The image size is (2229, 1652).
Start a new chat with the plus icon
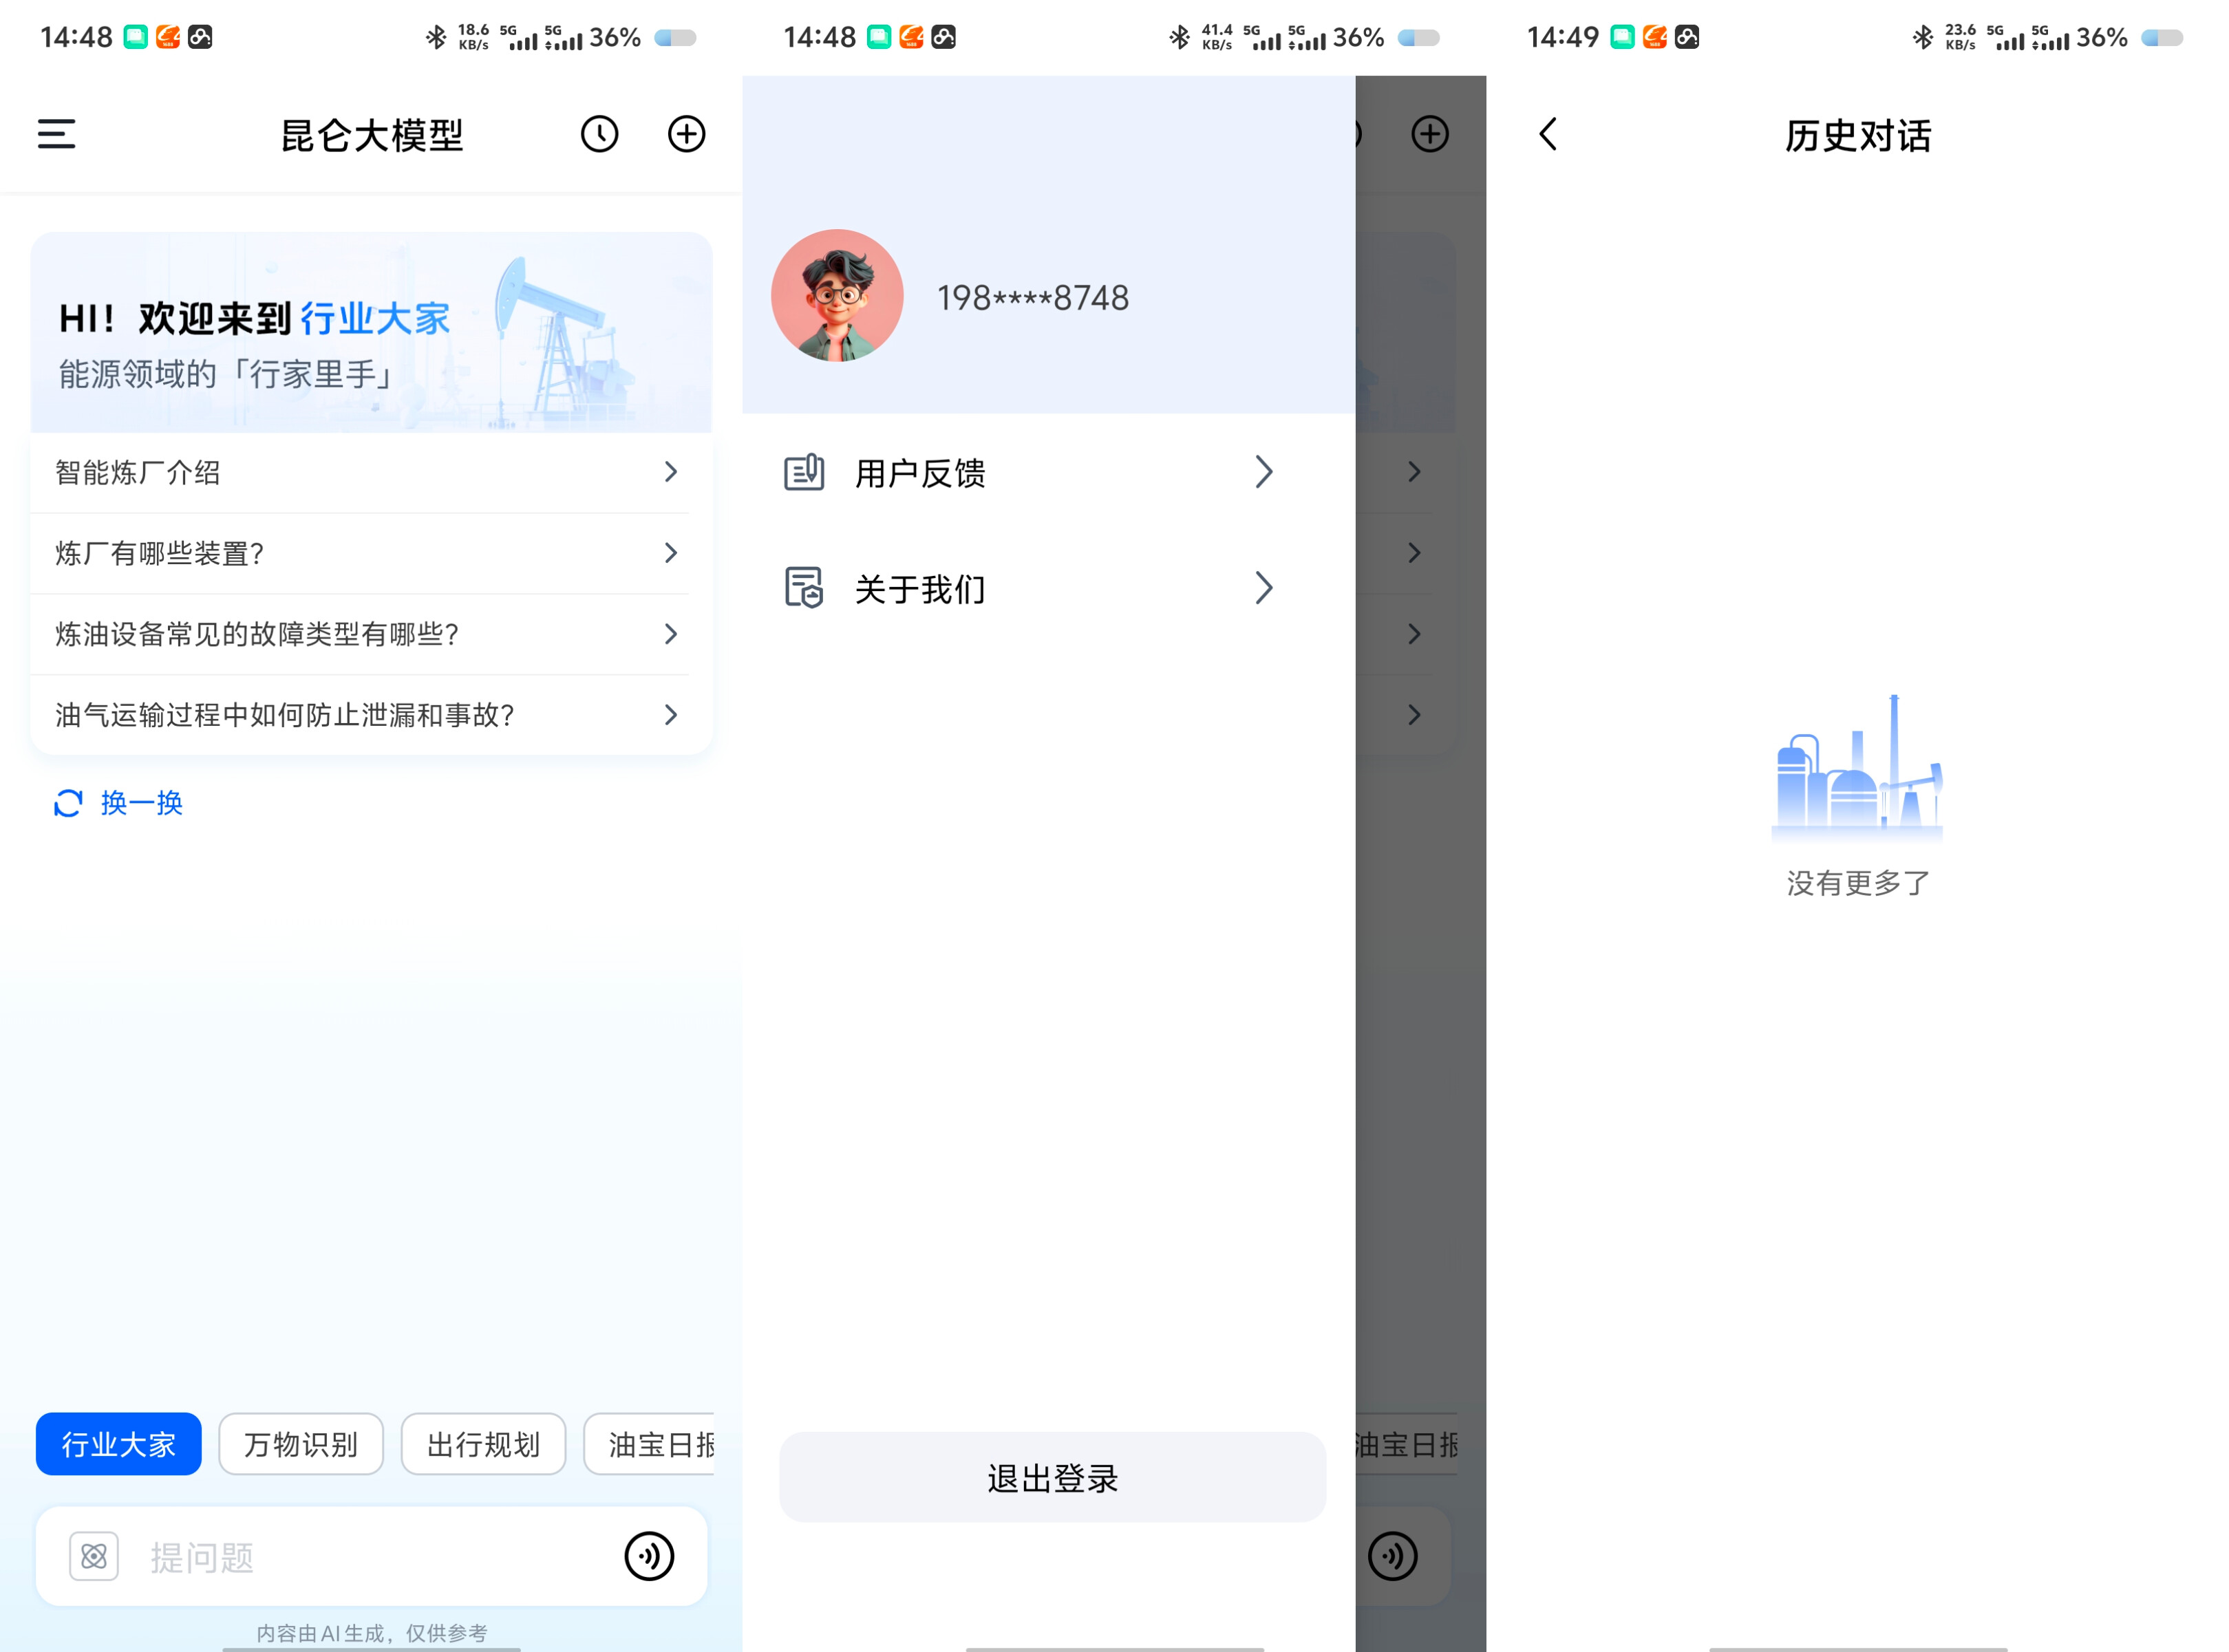[686, 134]
